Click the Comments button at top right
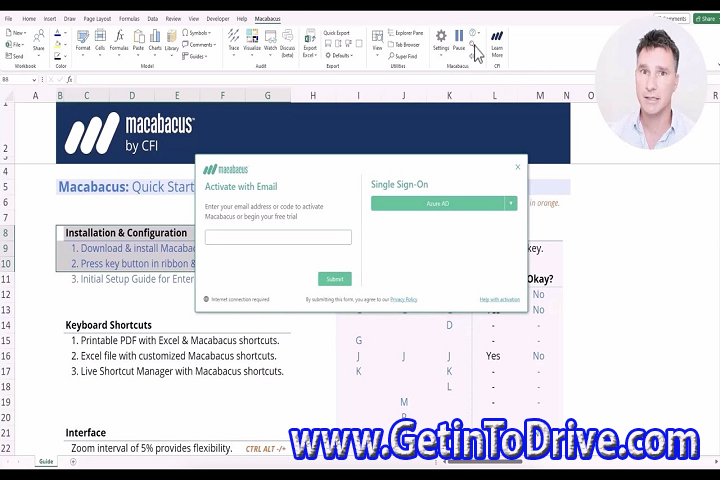This screenshot has width=720, height=480. click(671, 19)
